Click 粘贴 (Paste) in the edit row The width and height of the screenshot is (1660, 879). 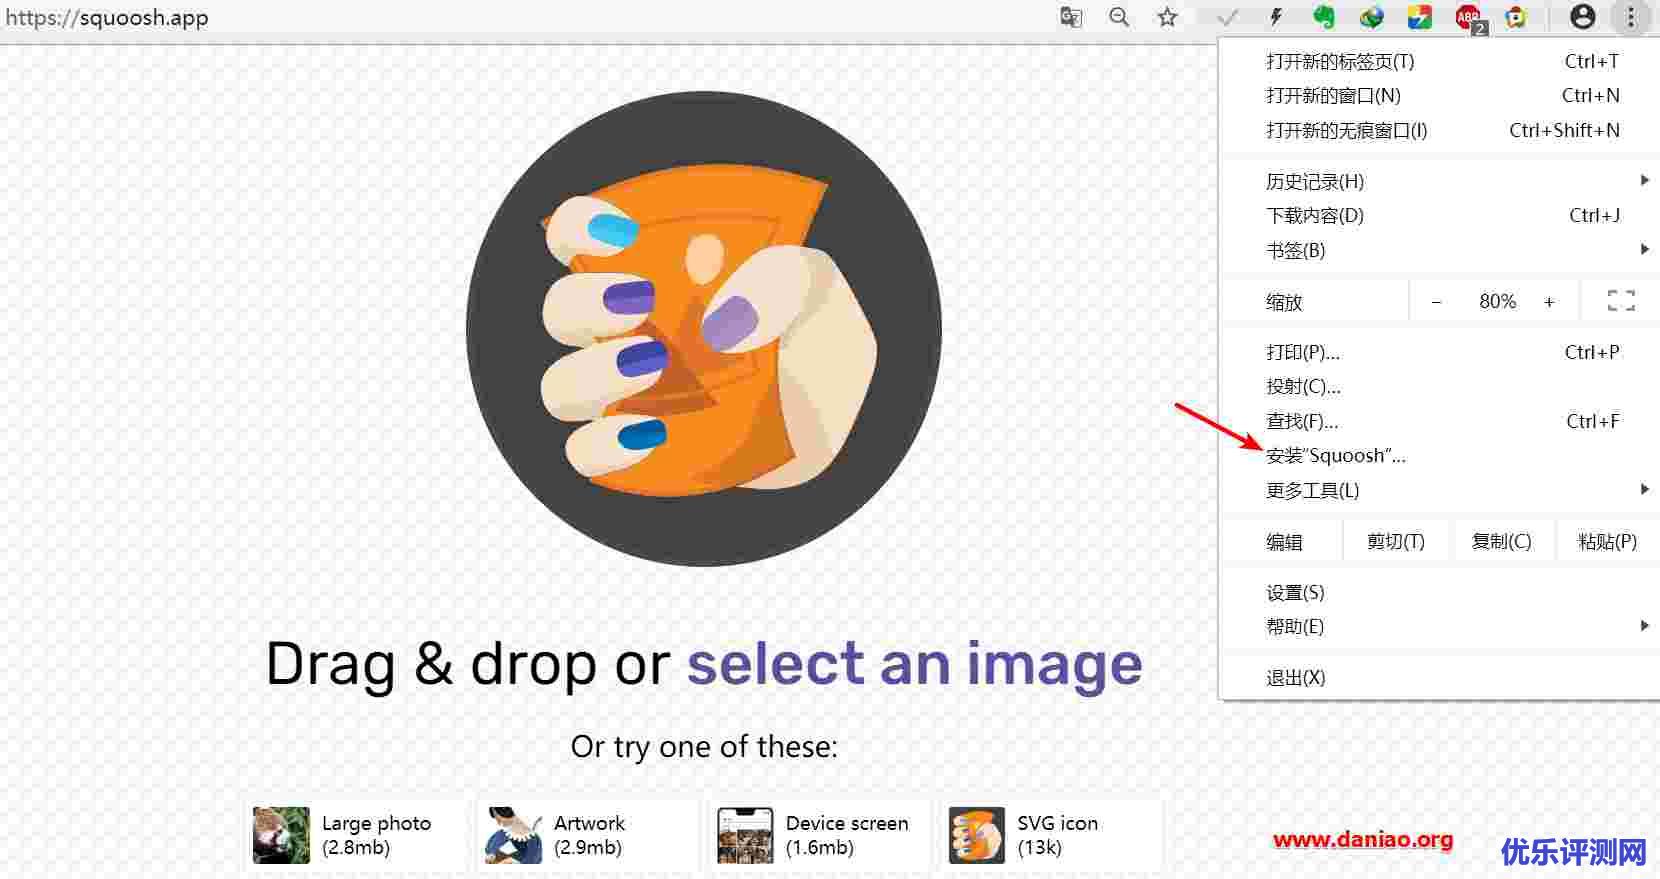(1607, 541)
